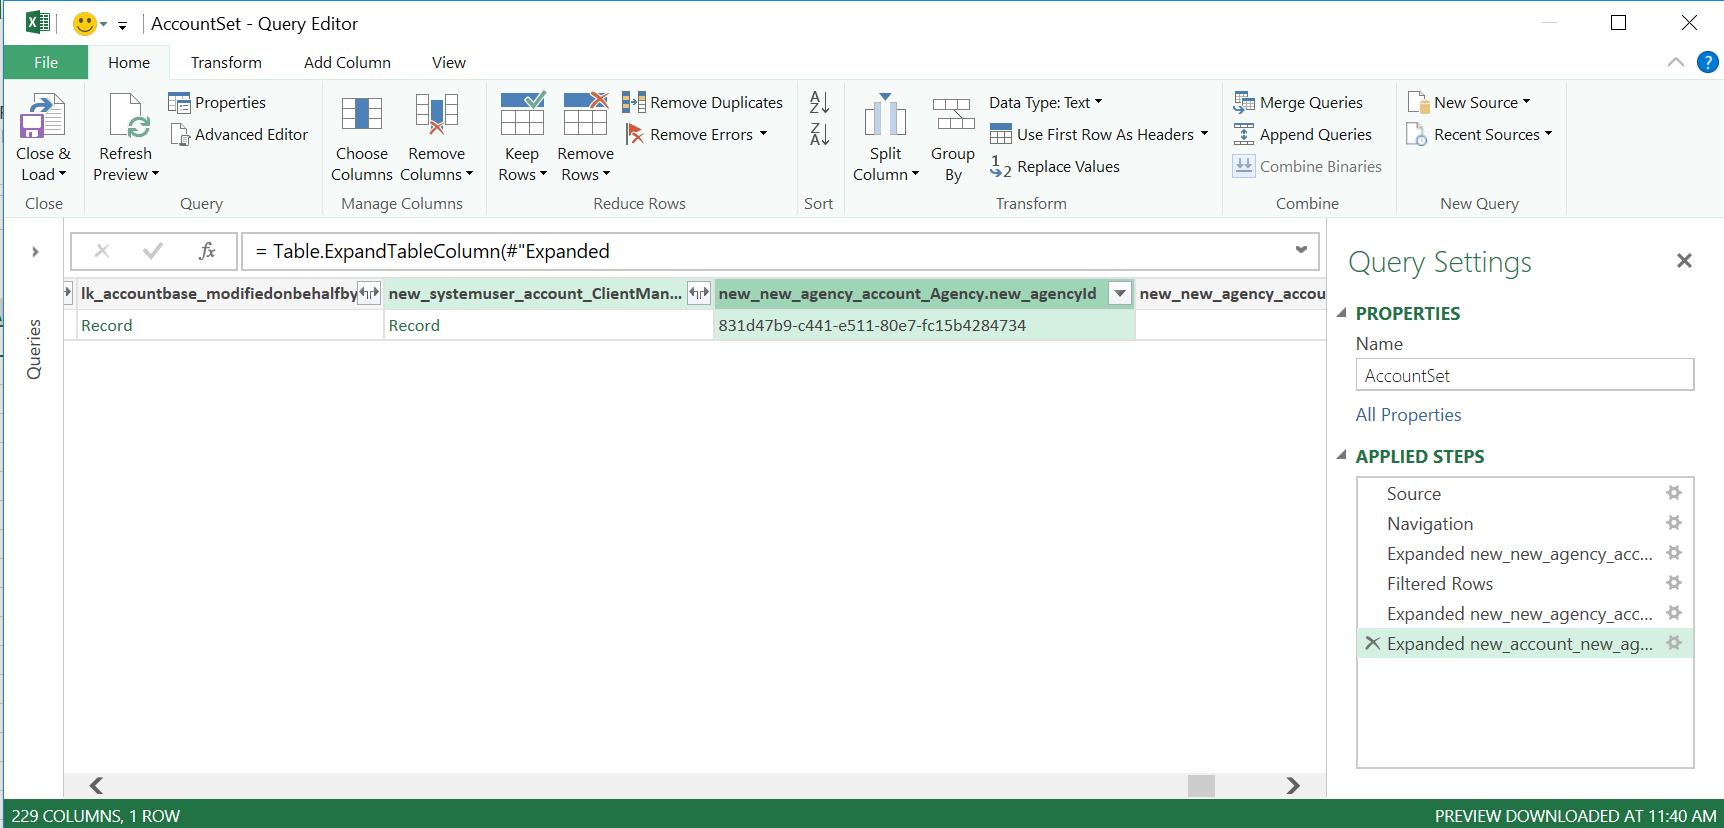
Task: Click the Keep Rows icon
Action: (522, 114)
